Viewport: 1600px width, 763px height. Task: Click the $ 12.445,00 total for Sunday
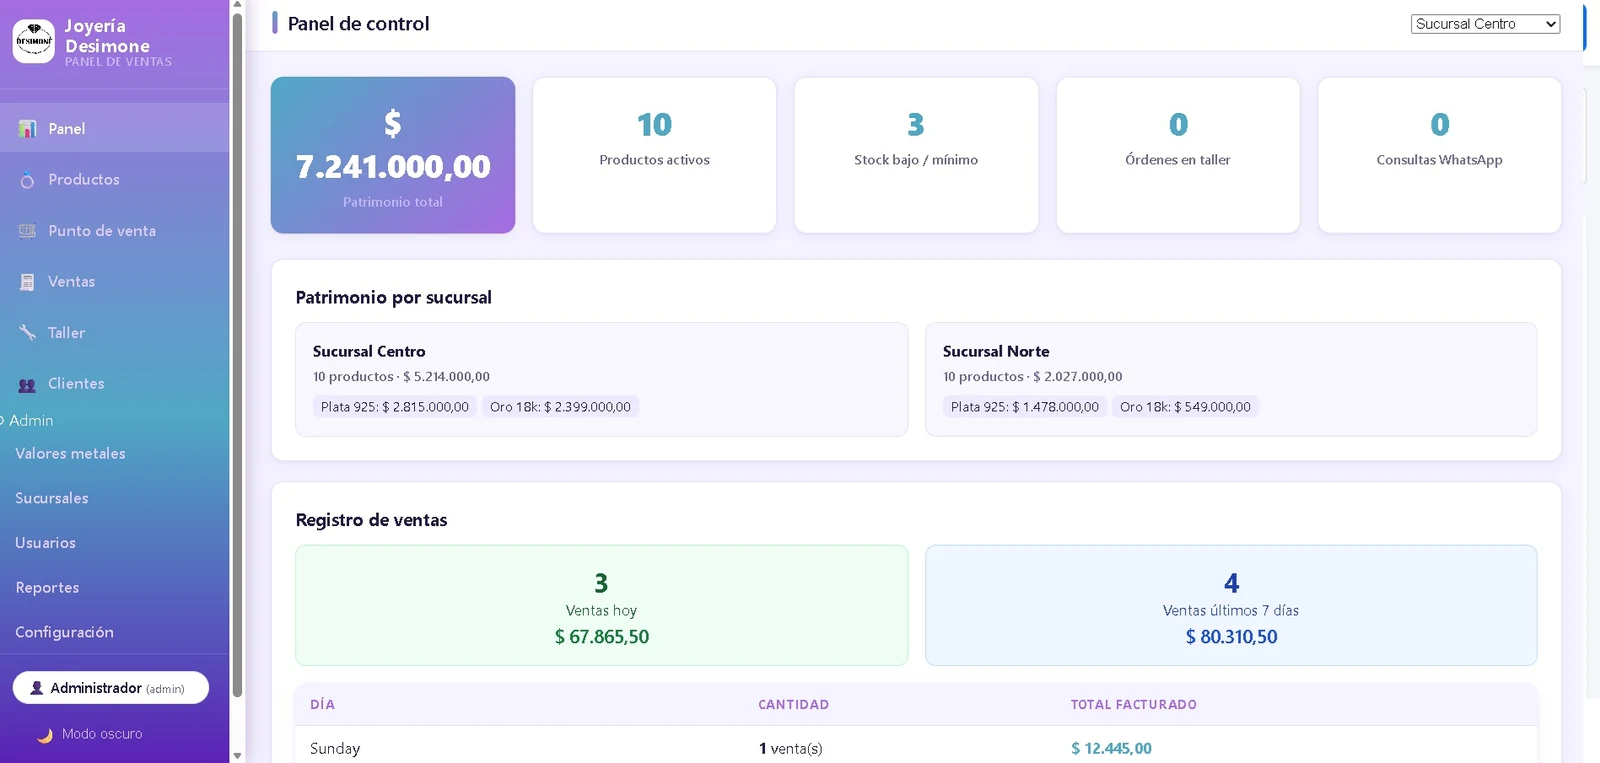coord(1111,749)
